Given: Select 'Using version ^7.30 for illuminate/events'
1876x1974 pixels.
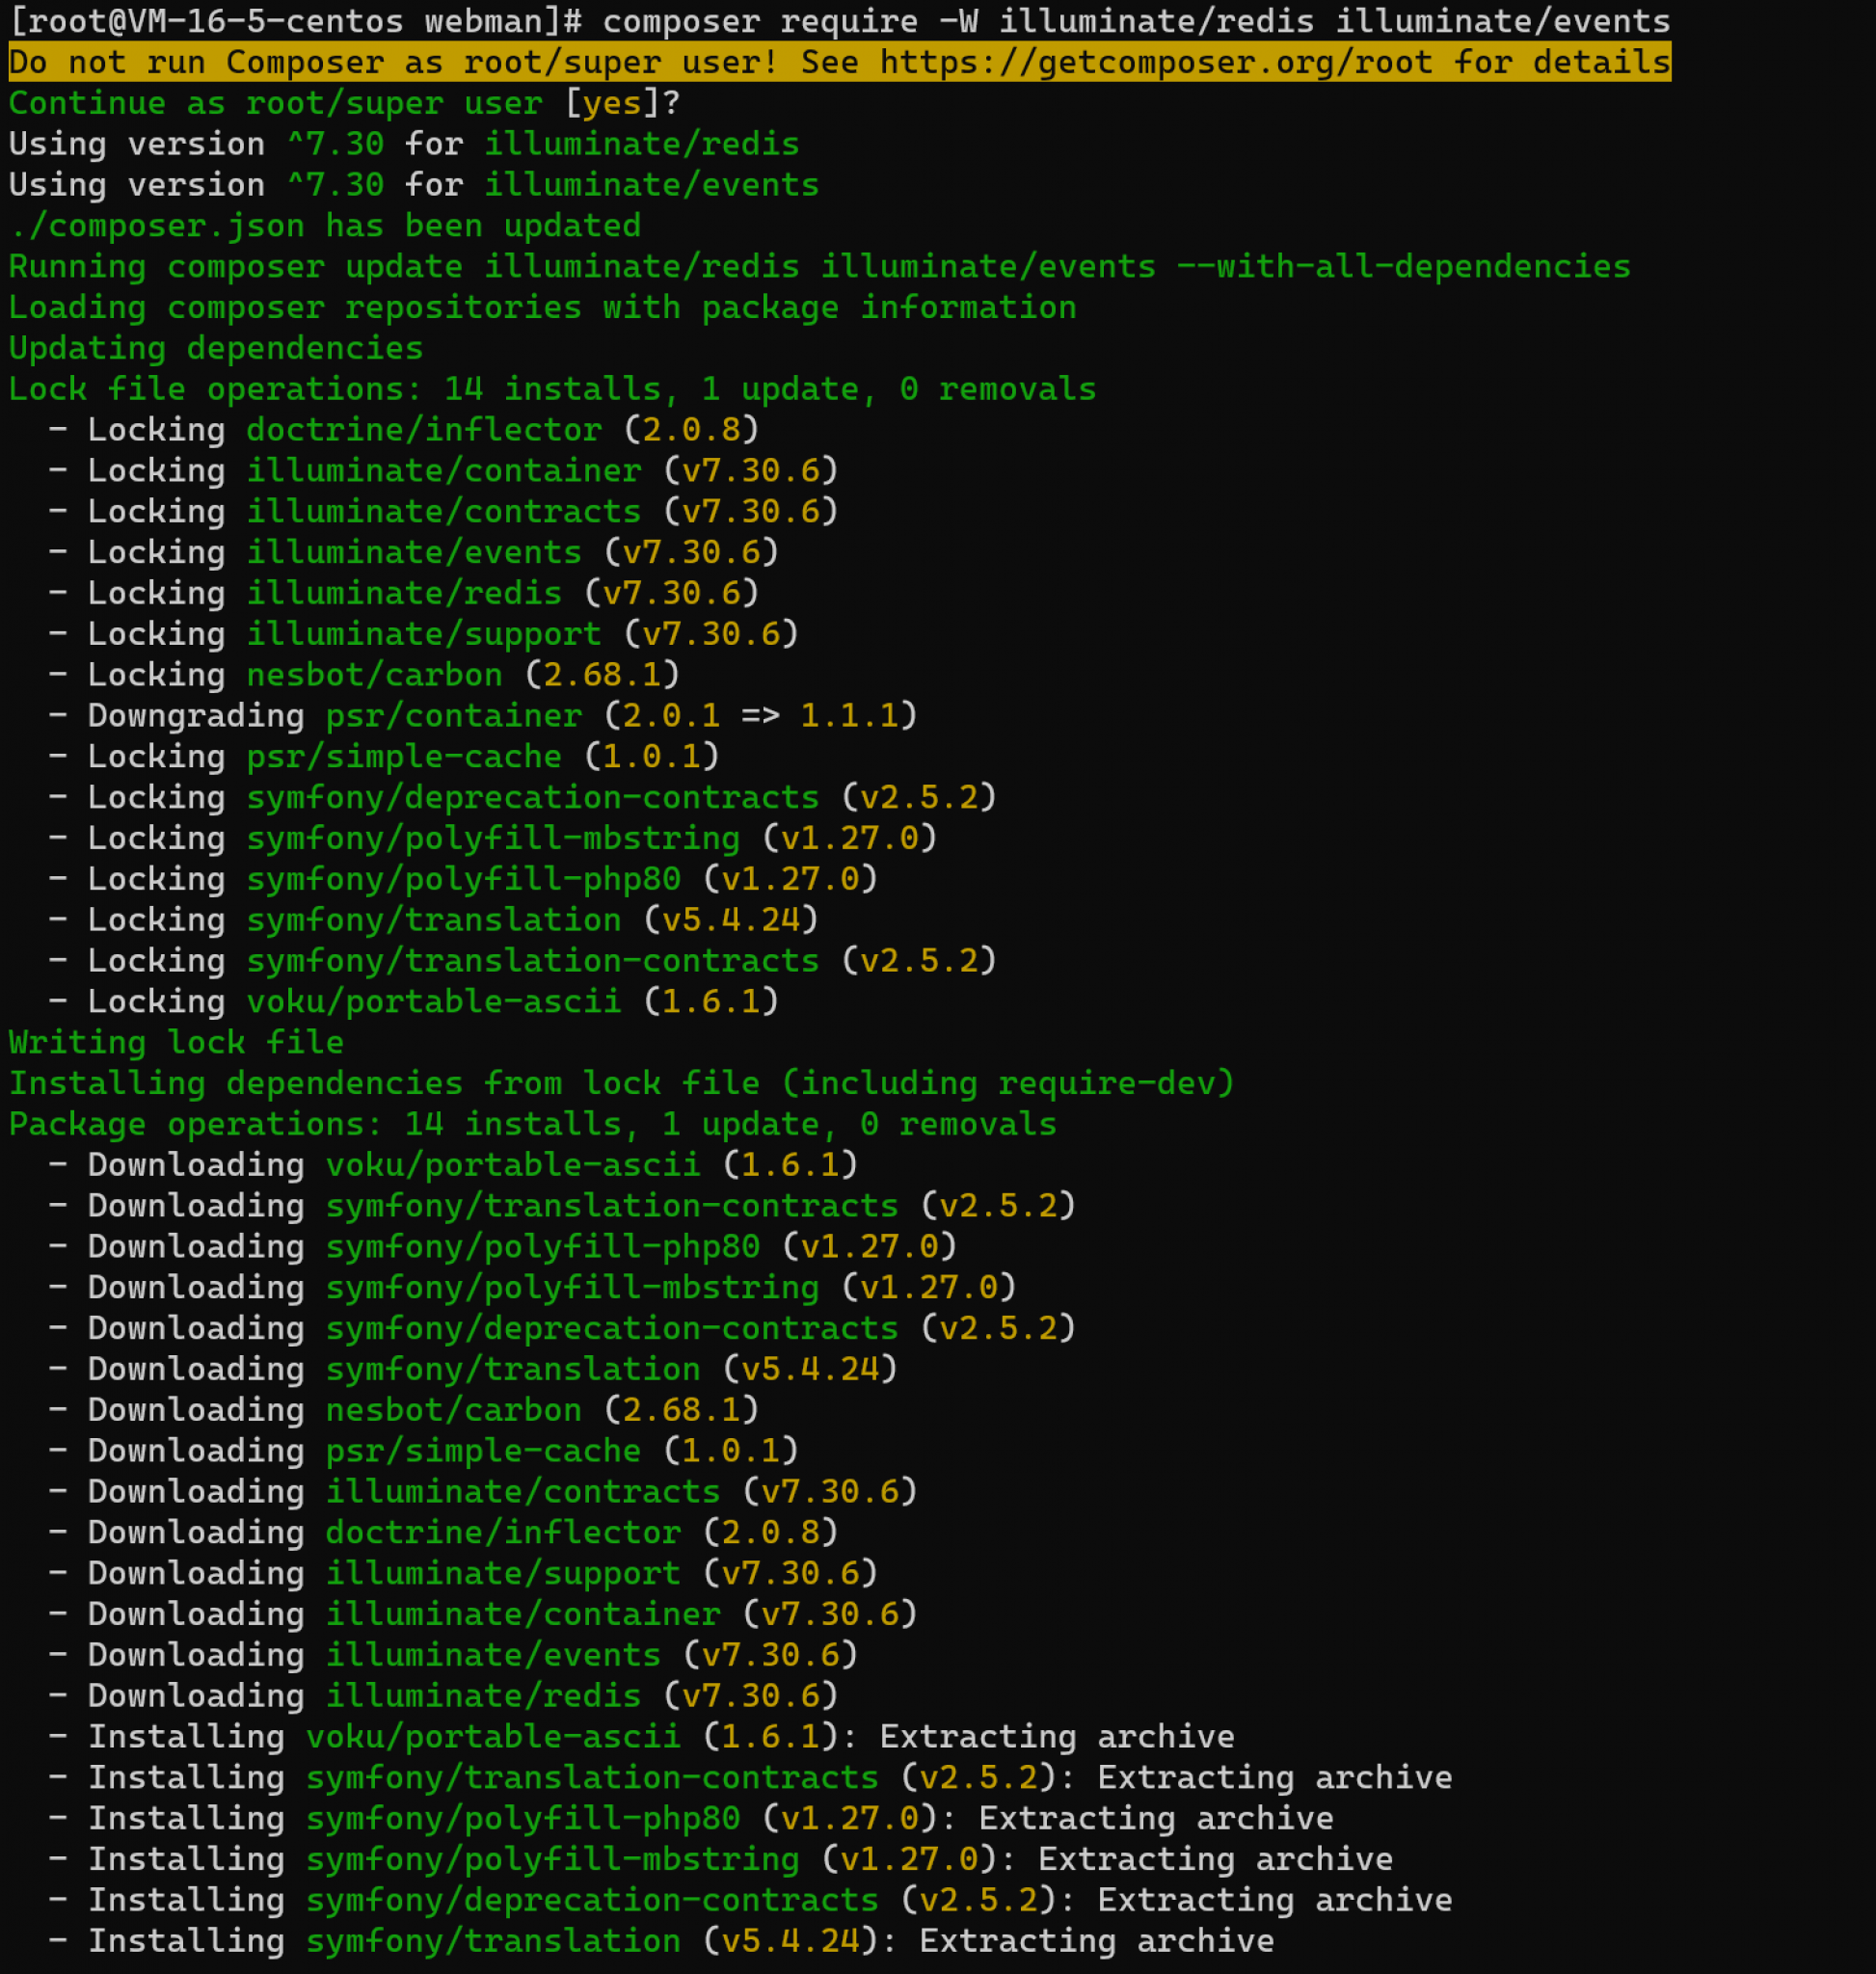Looking at the screenshot, I should coord(414,185).
